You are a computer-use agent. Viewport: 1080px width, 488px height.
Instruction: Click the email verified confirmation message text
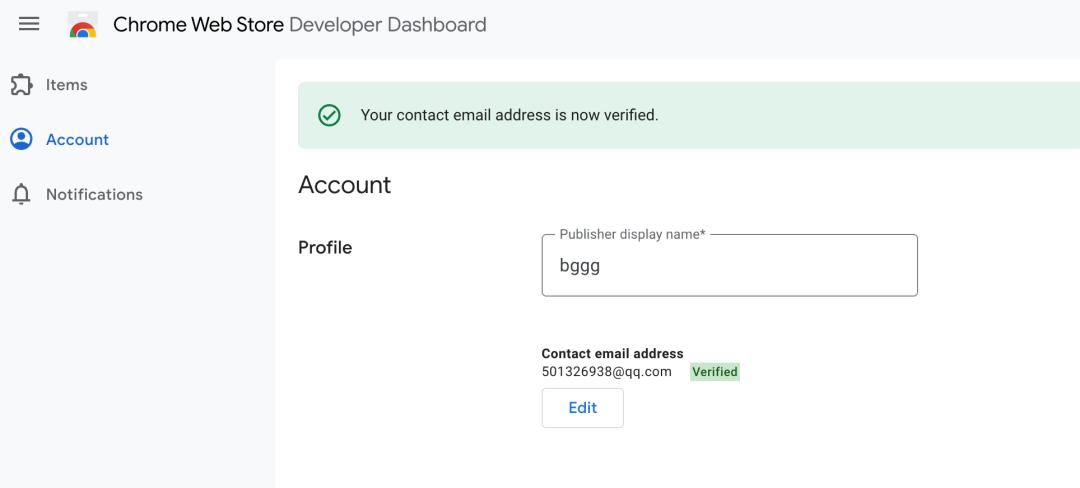[x=509, y=115]
